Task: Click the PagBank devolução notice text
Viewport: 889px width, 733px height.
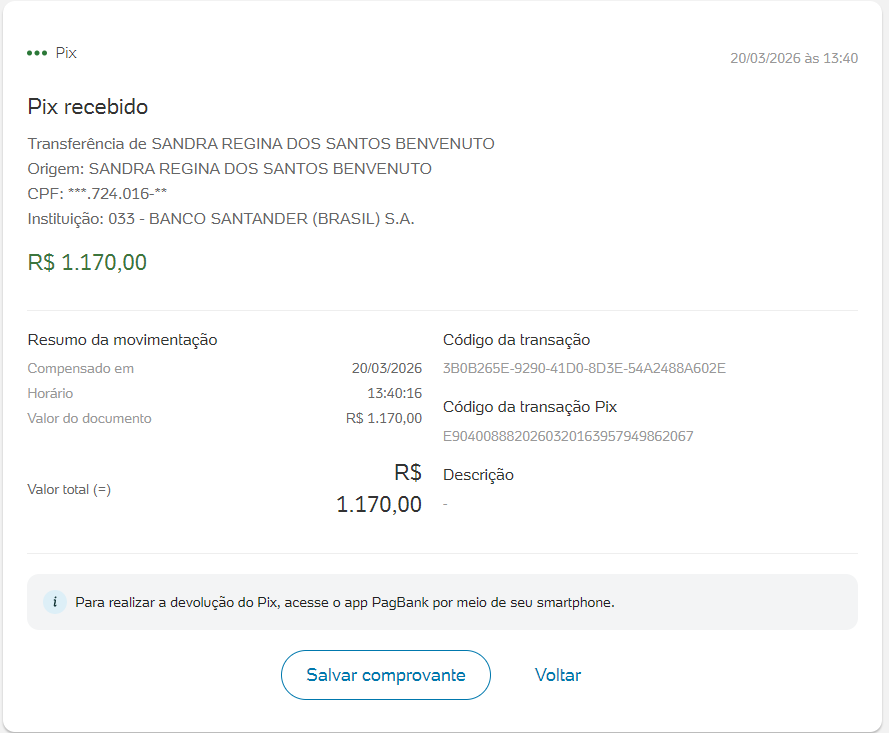Action: 345,602
